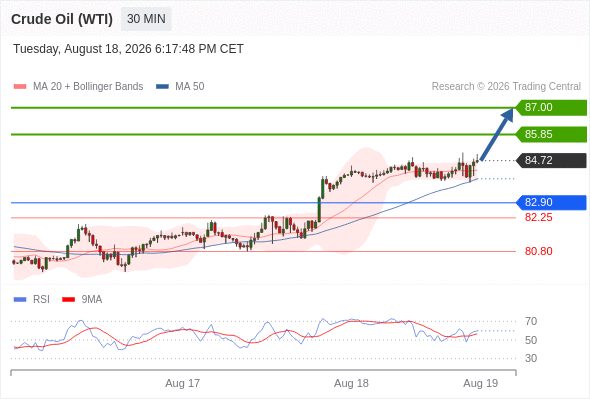Viewport: 590px width, 400px height.
Task: Click the 82.25 red support label
Action: [538, 217]
